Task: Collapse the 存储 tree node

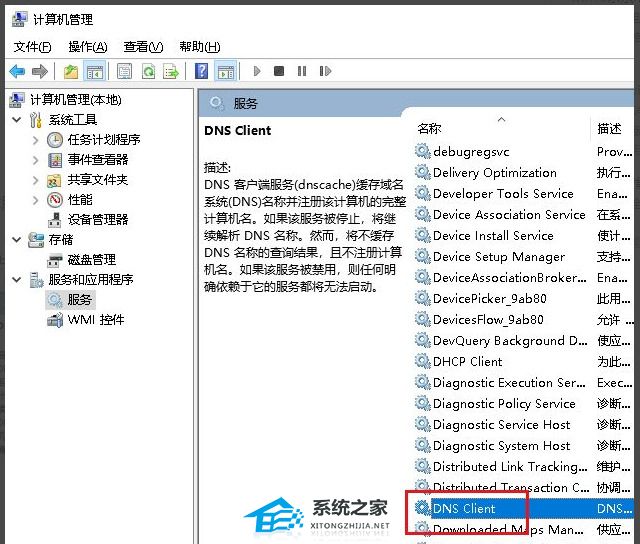Action: [x=17, y=240]
